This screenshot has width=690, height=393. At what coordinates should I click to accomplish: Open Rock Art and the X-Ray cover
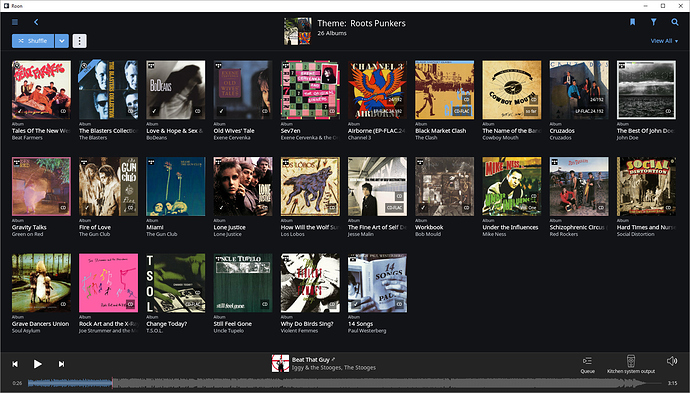pyautogui.click(x=108, y=283)
